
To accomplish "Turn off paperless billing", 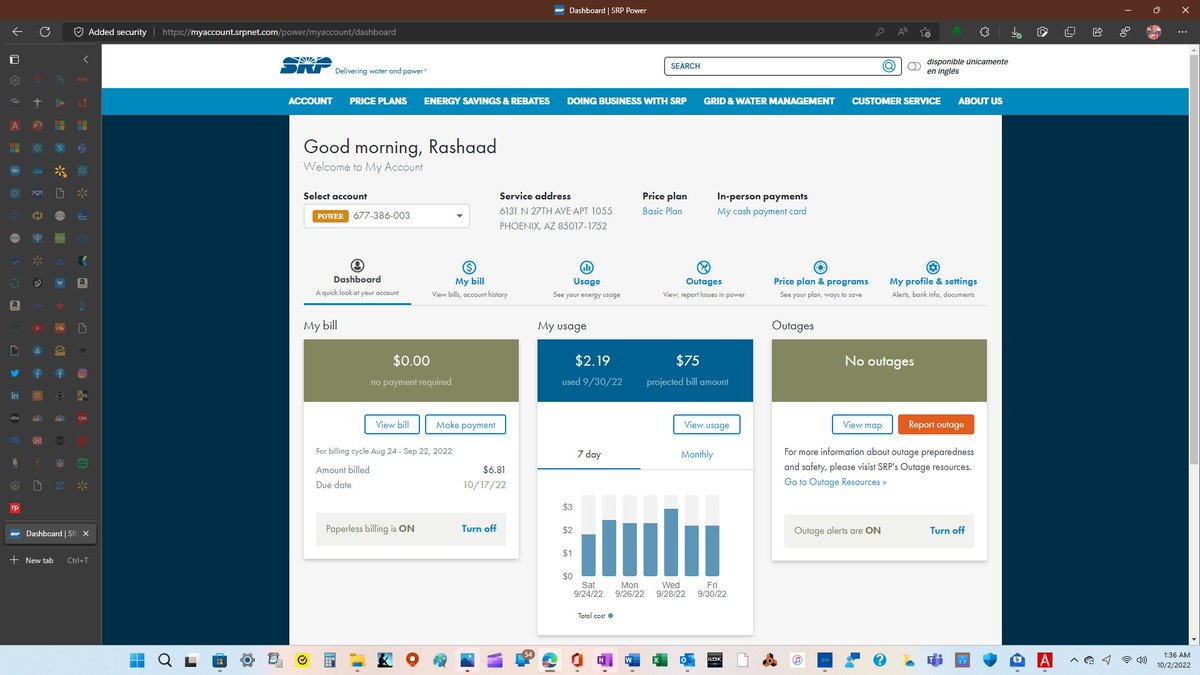I will point(478,528).
